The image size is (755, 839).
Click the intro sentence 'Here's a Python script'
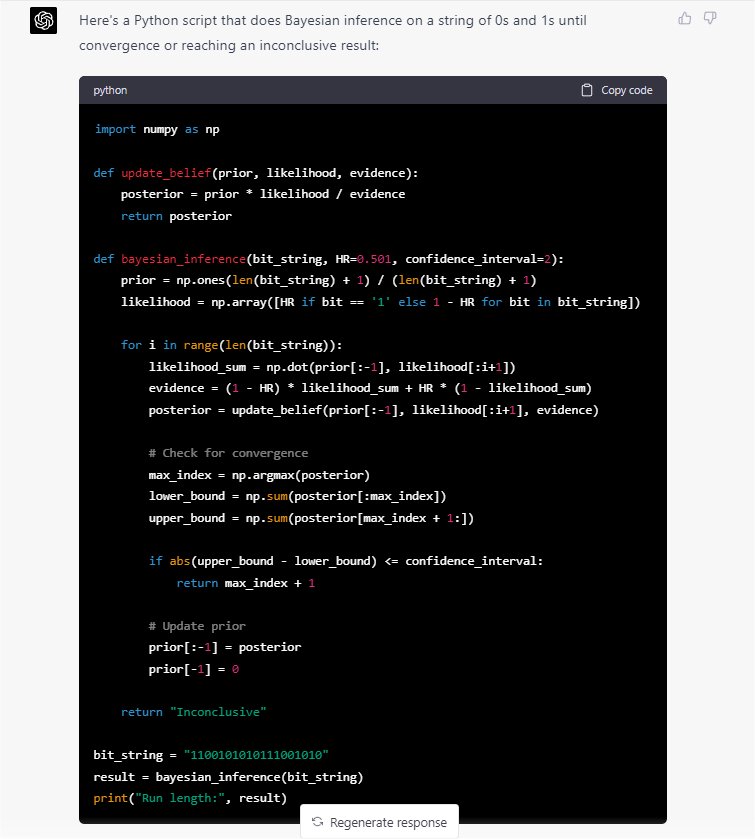tap(332, 33)
